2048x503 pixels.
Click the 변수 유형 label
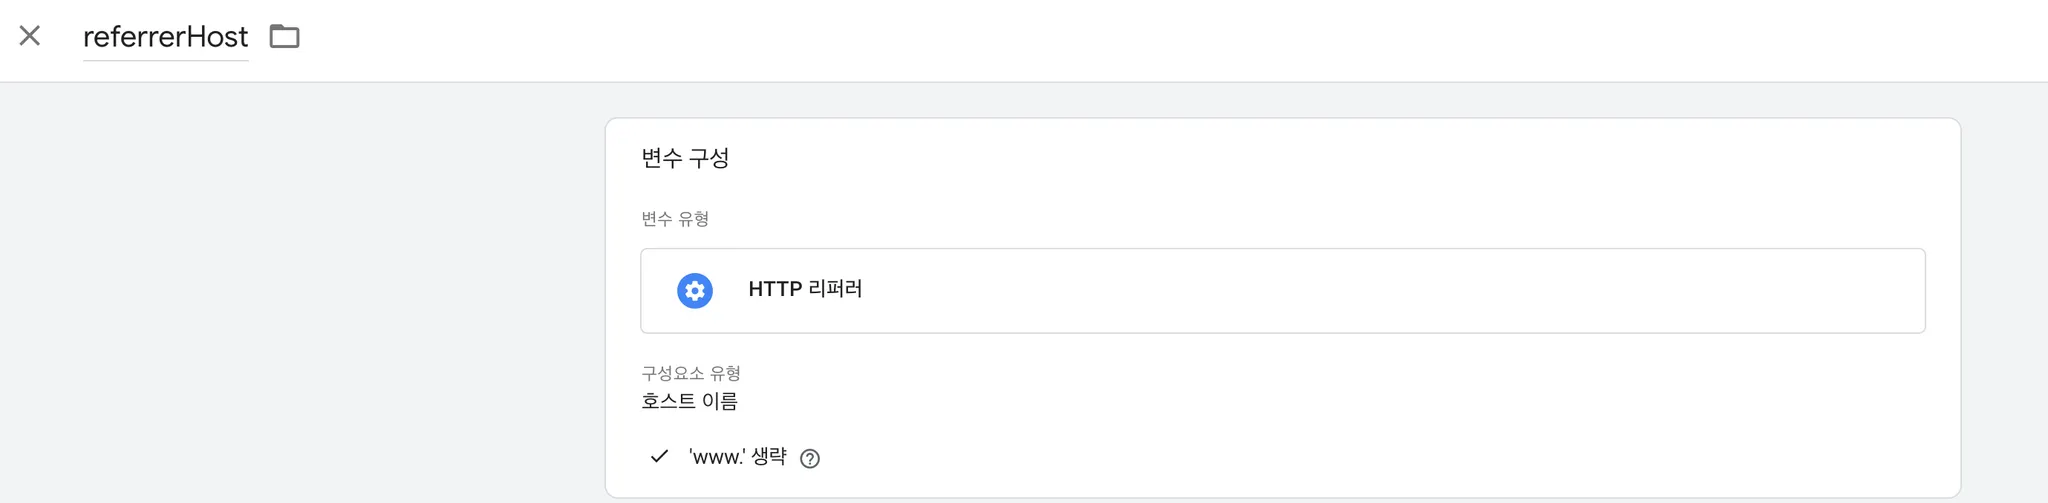(675, 219)
